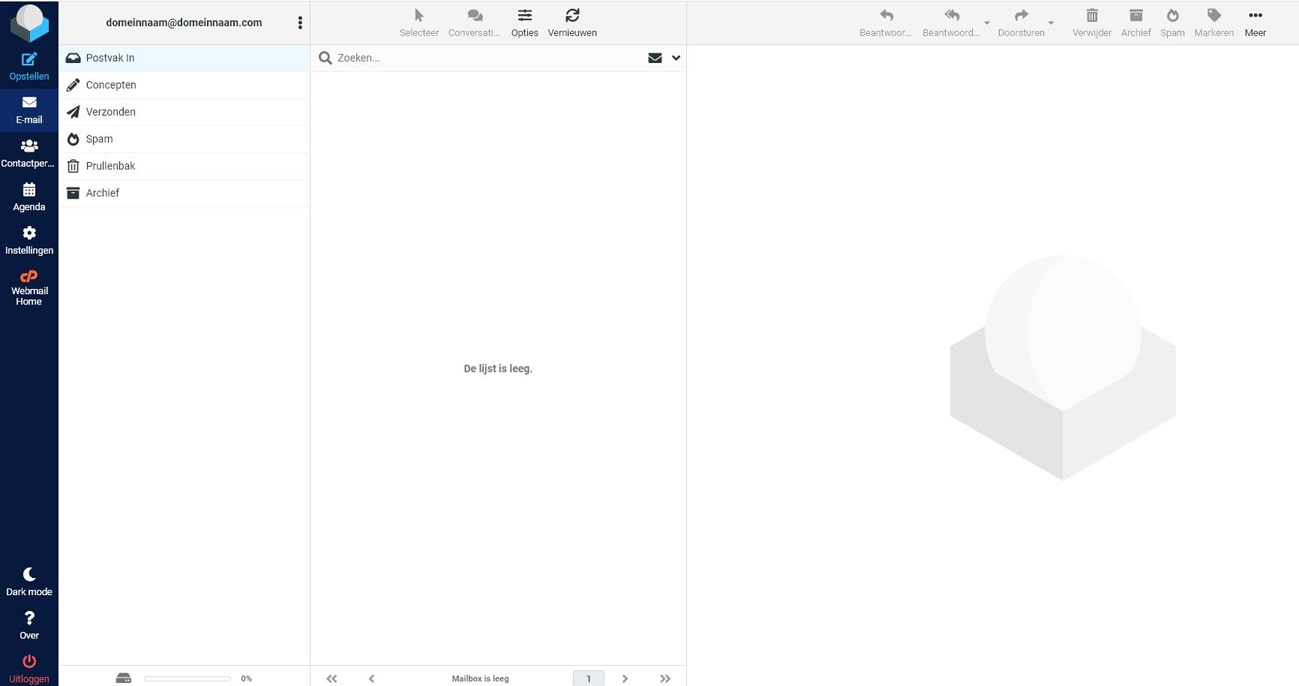
Task: Open the Spam folder in list
Action: pos(184,139)
